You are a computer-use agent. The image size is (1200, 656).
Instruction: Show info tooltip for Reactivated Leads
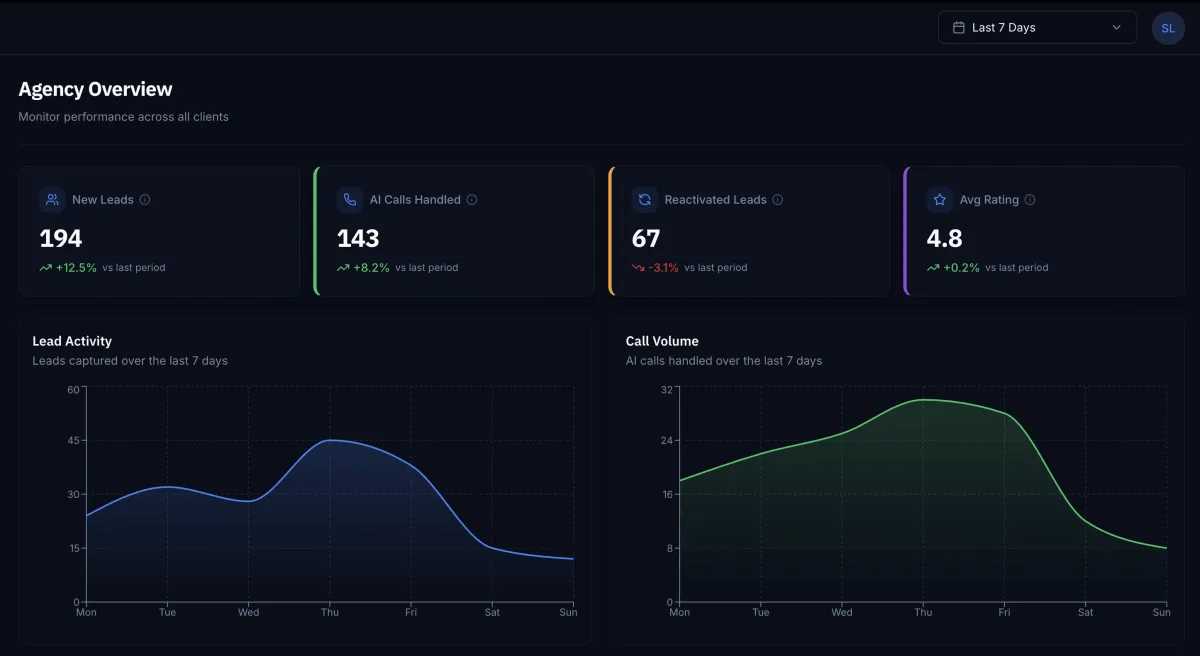click(778, 200)
